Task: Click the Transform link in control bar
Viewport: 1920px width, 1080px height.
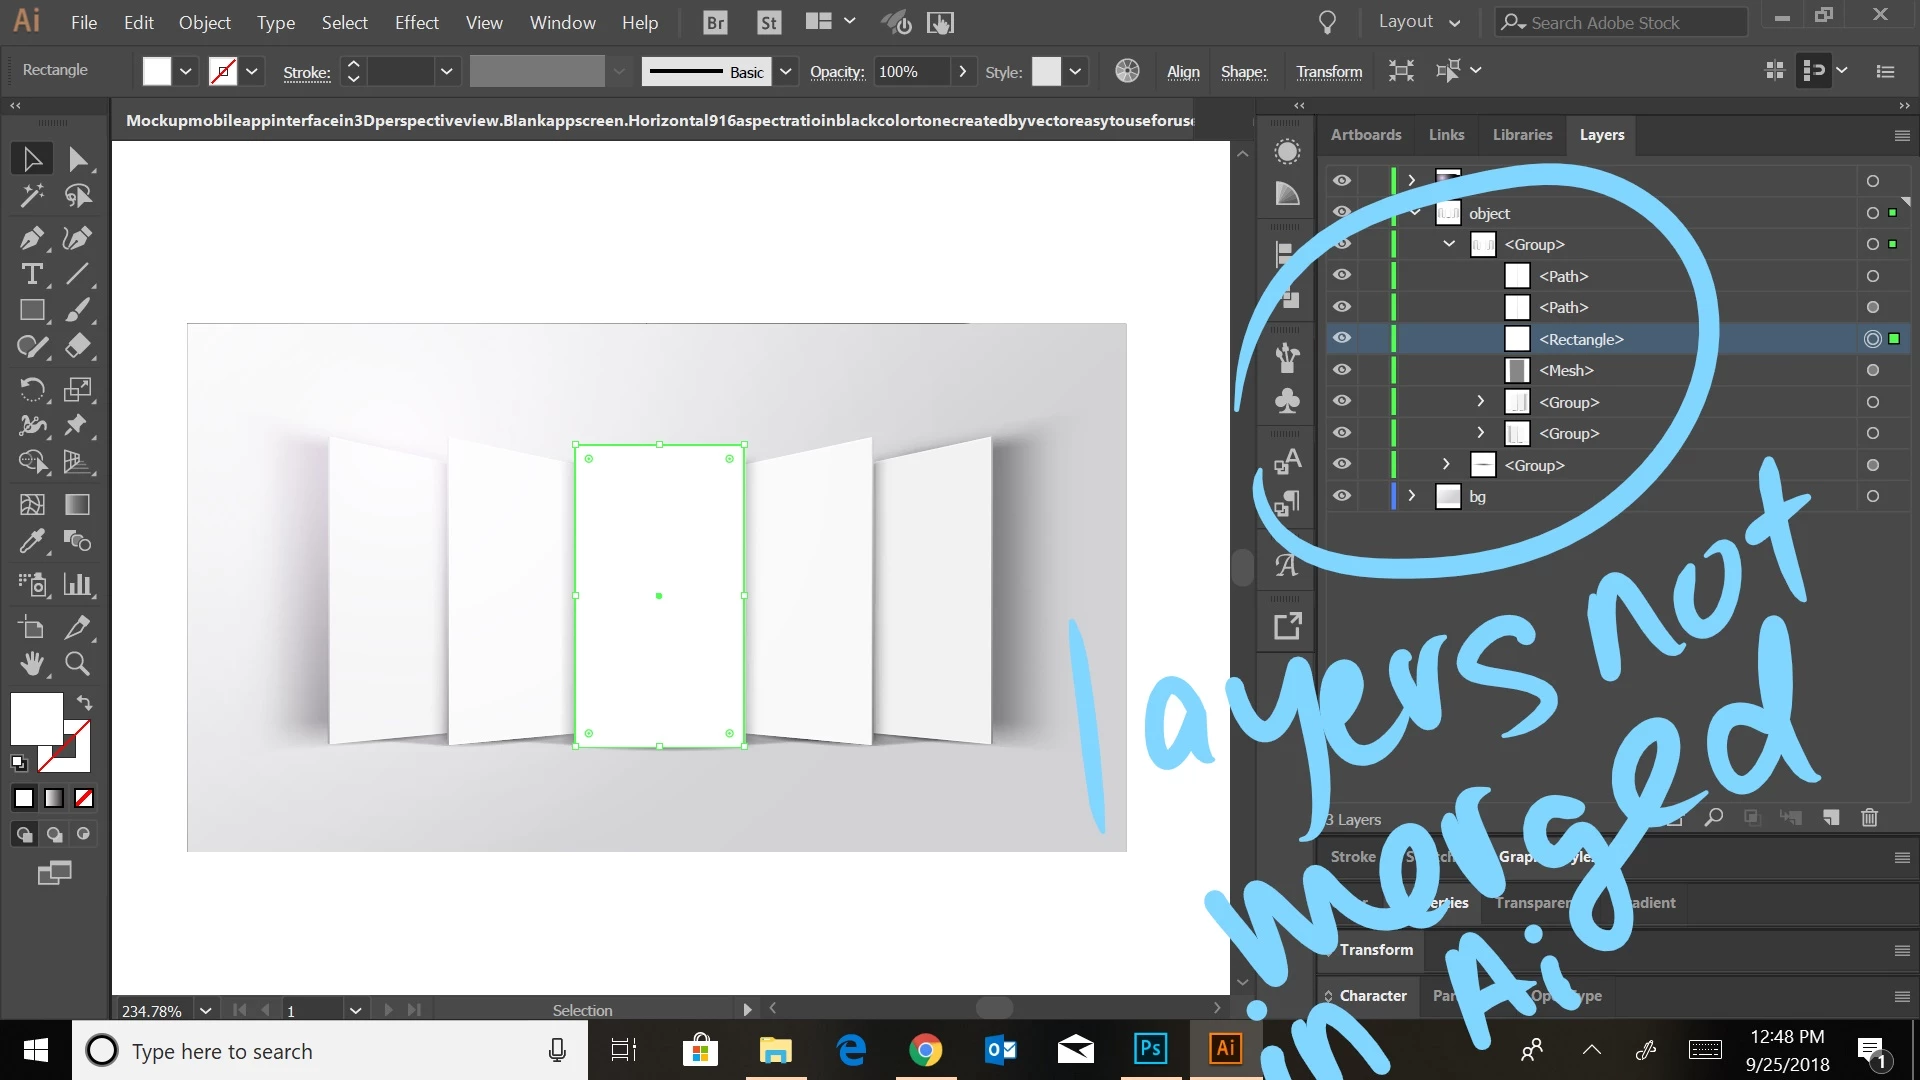Action: 1329,72
